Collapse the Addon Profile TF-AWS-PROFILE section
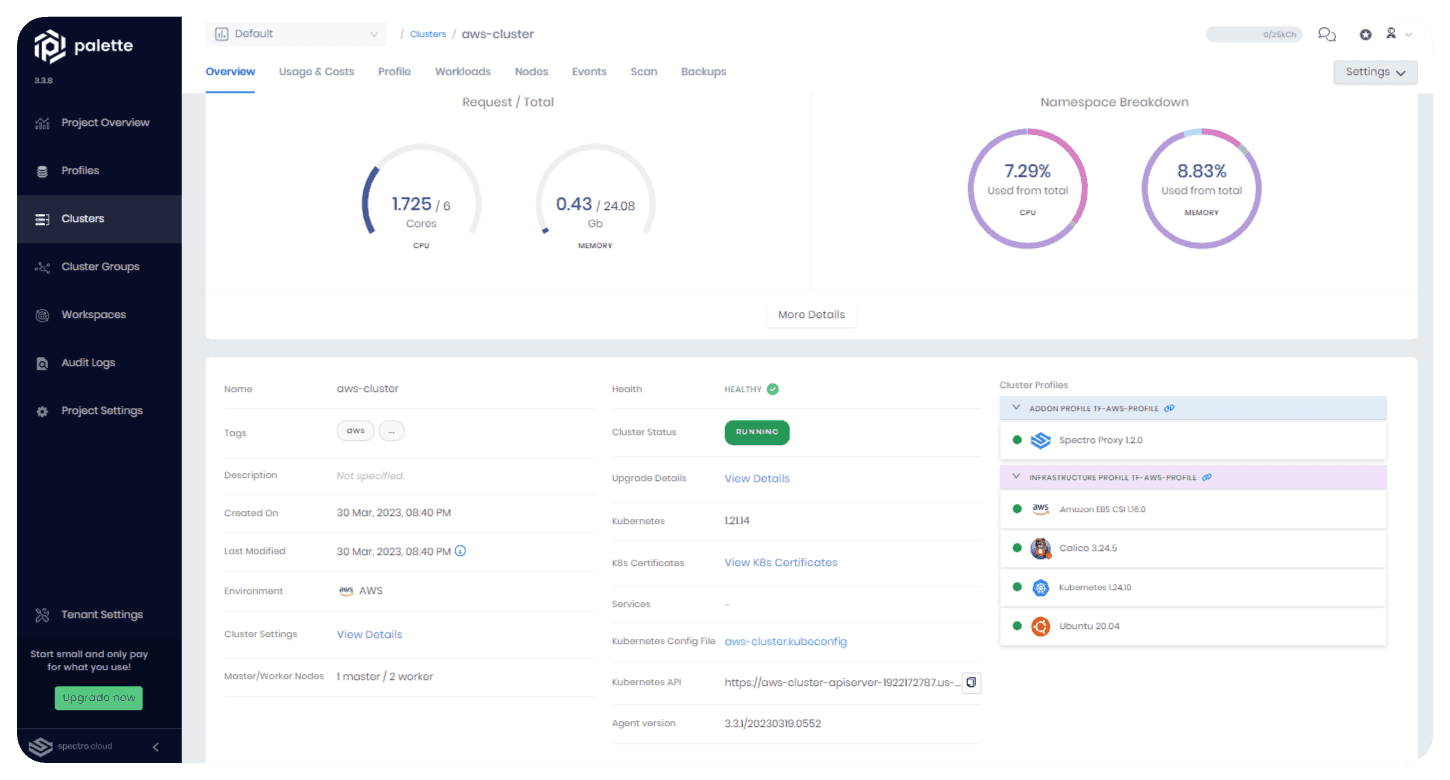The height and width of the screenshot is (780, 1450). pyautogui.click(x=1016, y=408)
